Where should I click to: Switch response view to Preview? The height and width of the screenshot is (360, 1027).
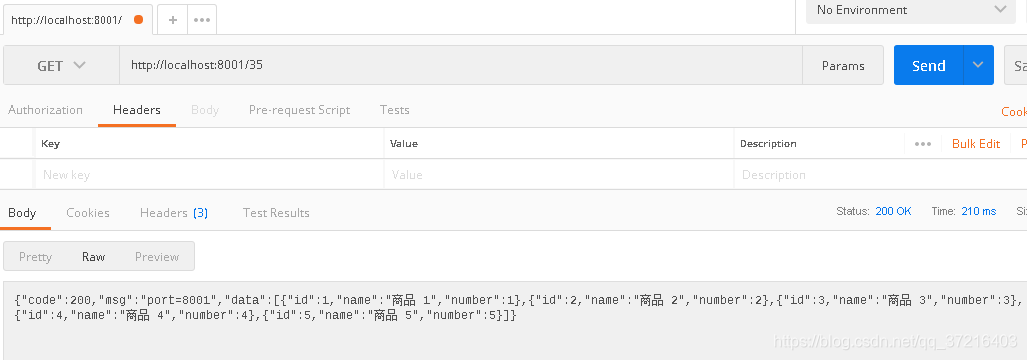point(157,257)
